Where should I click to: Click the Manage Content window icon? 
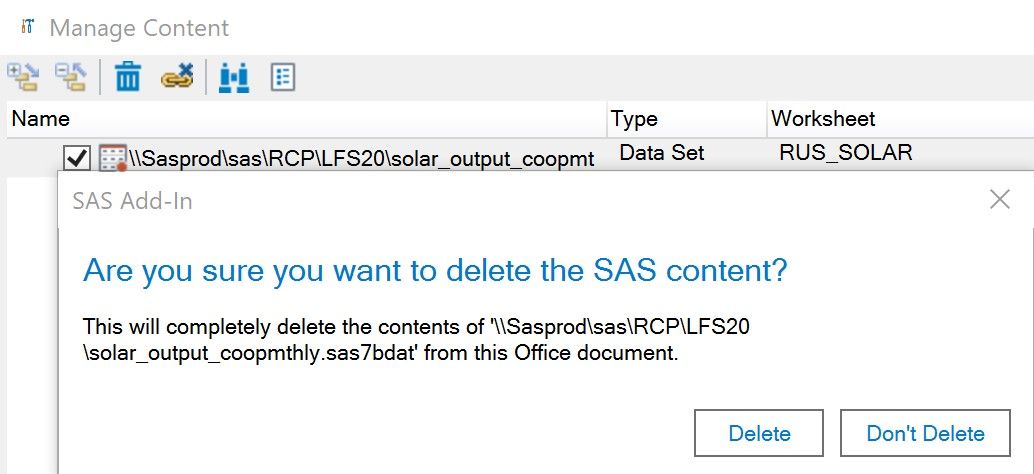pos(28,27)
